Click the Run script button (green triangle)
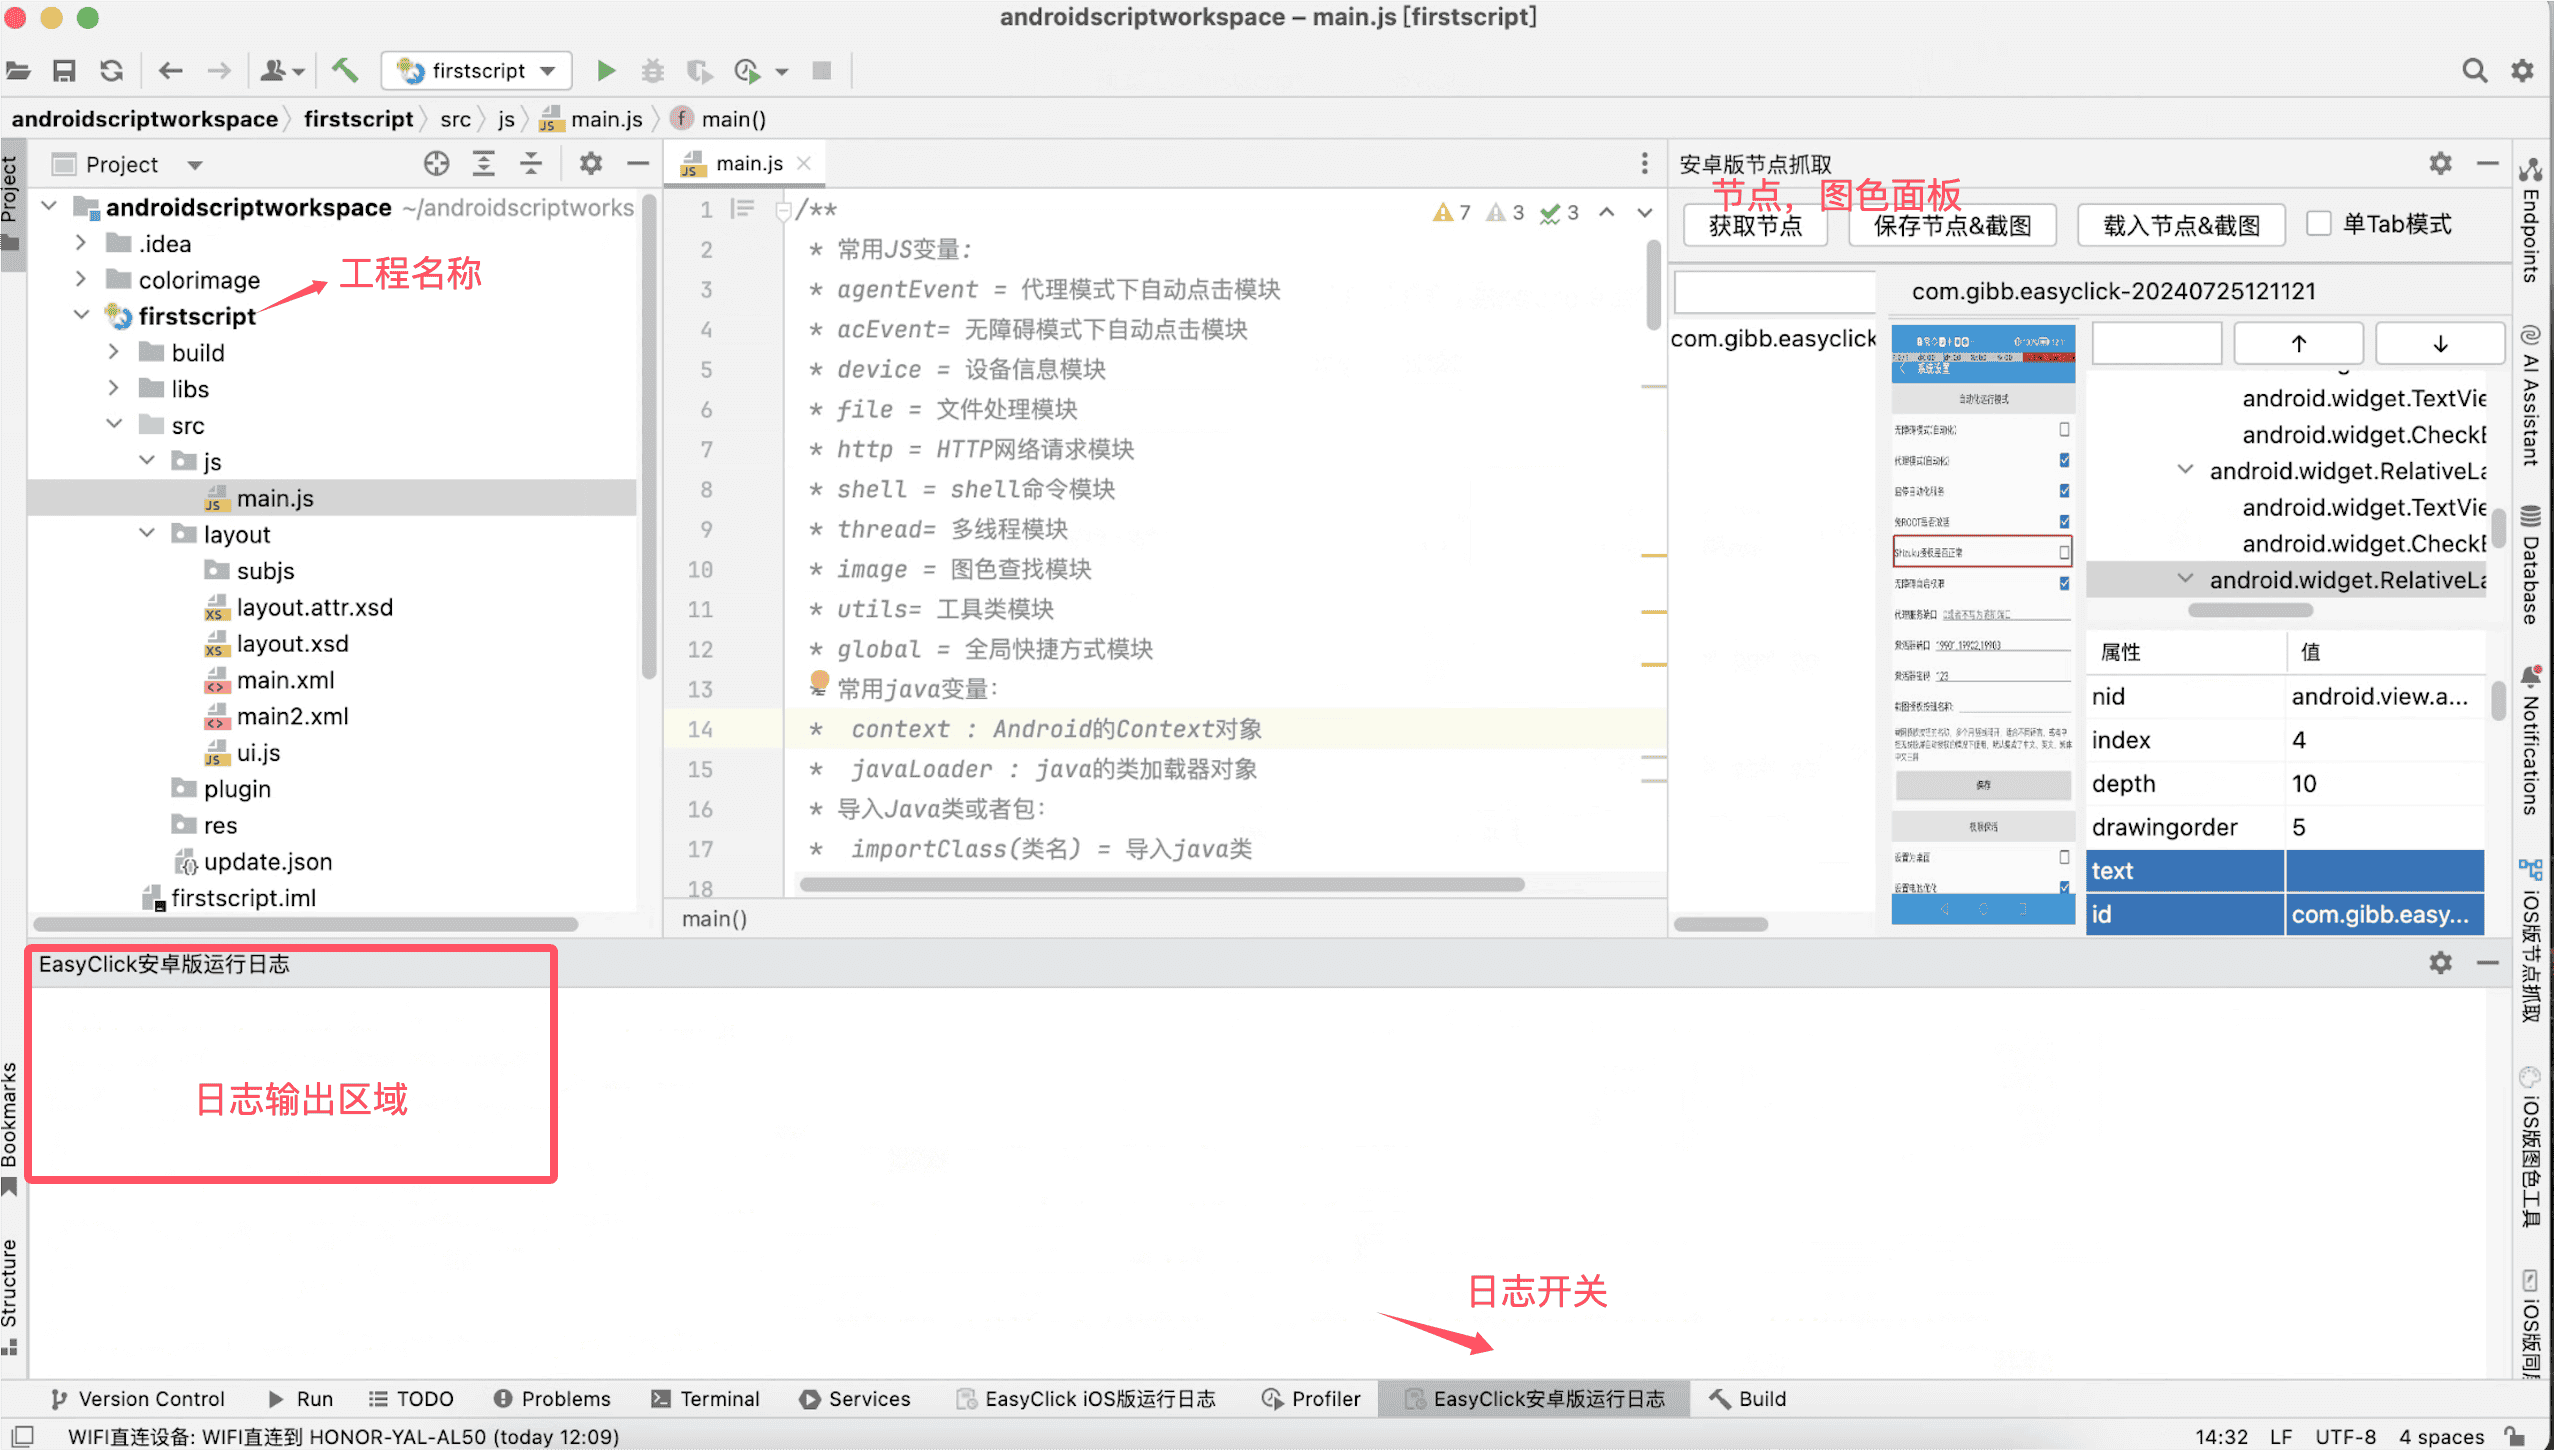This screenshot has width=2554, height=1450. pyautogui.click(x=605, y=70)
